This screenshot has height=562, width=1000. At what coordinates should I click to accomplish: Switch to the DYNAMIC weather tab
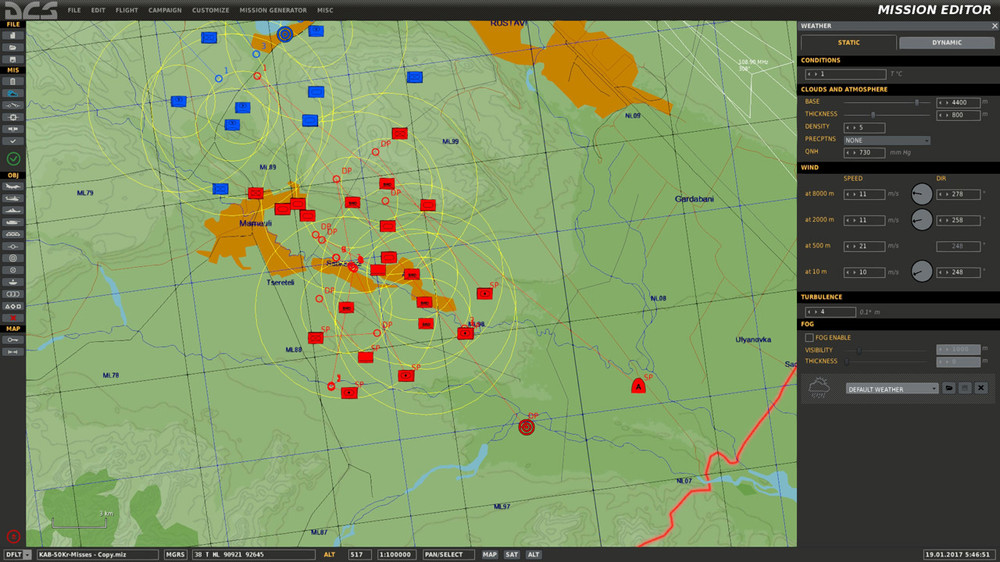point(946,43)
